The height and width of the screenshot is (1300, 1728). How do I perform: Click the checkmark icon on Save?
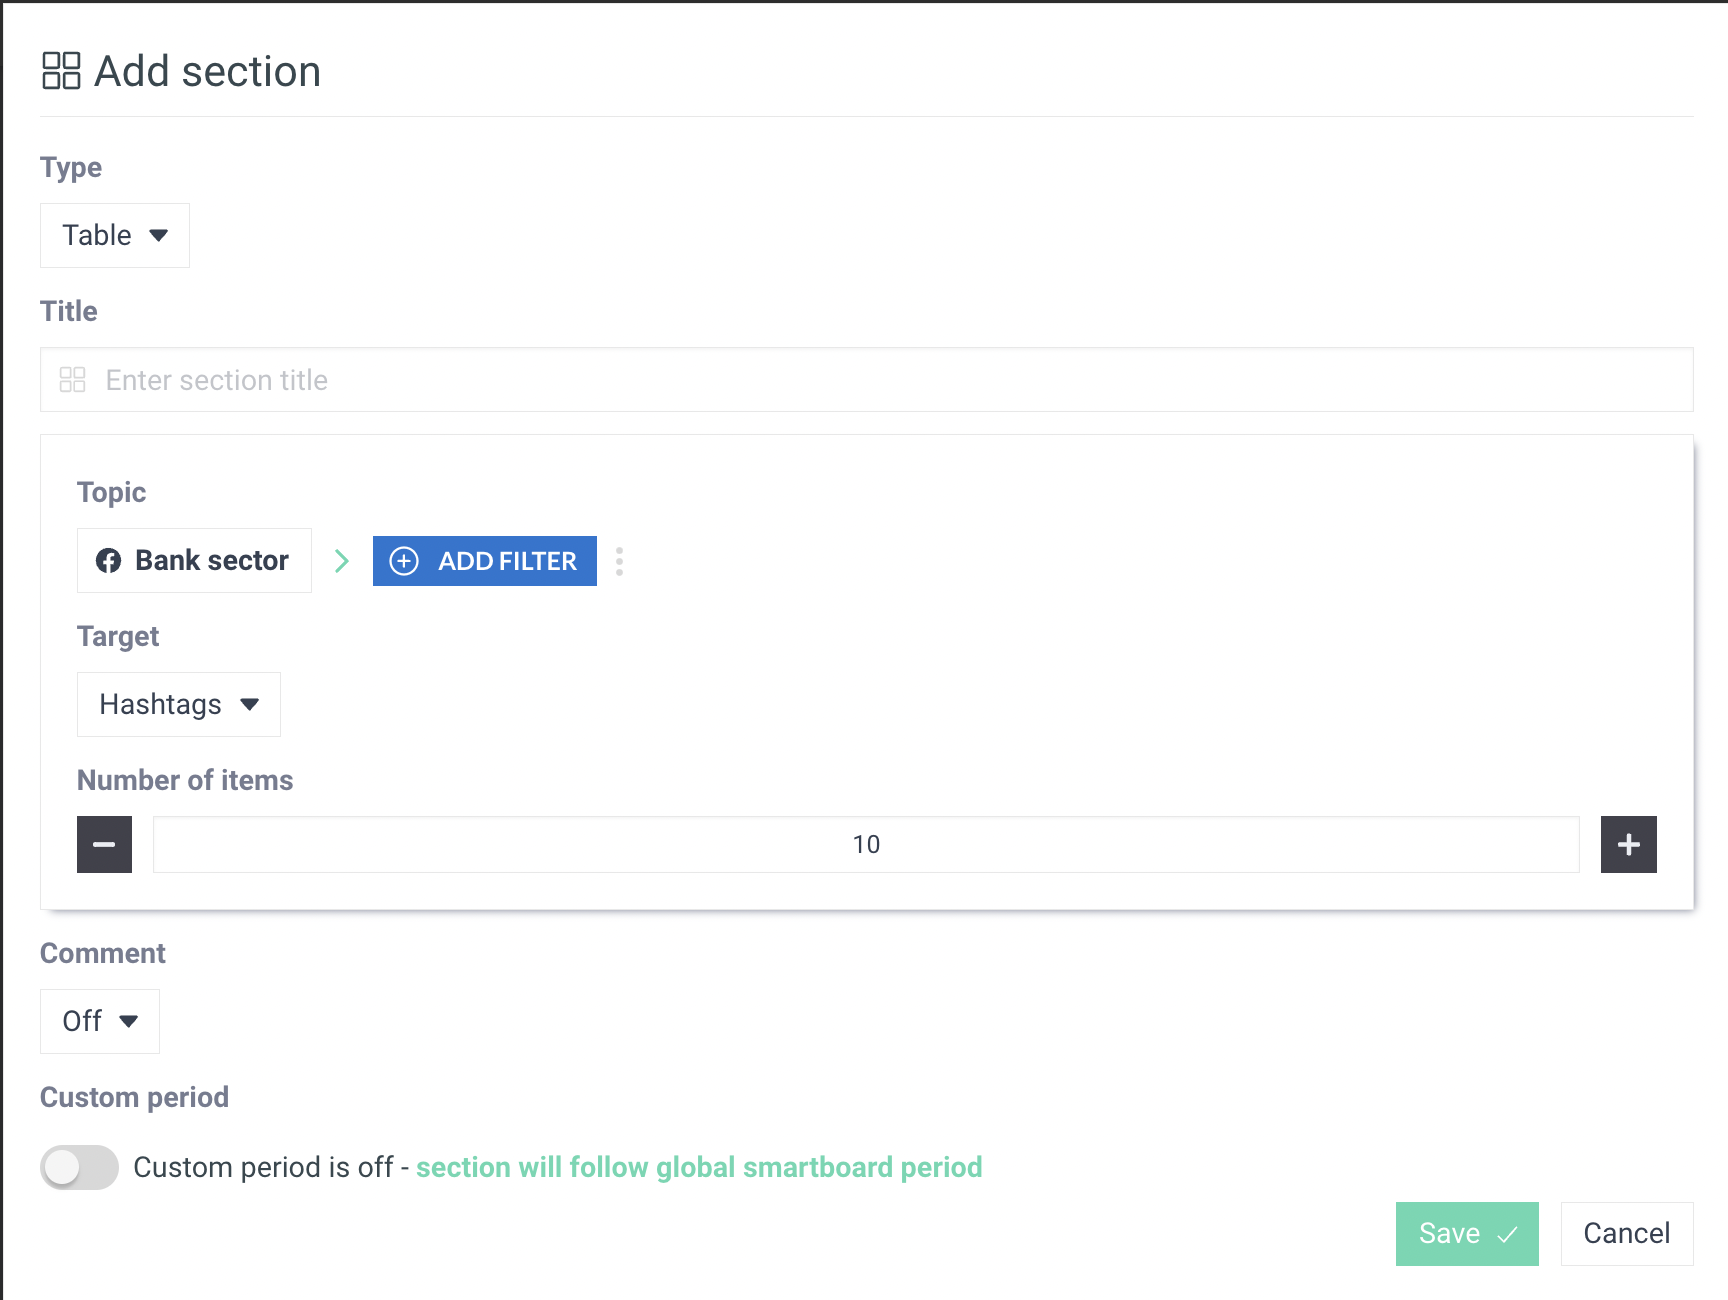(1507, 1234)
